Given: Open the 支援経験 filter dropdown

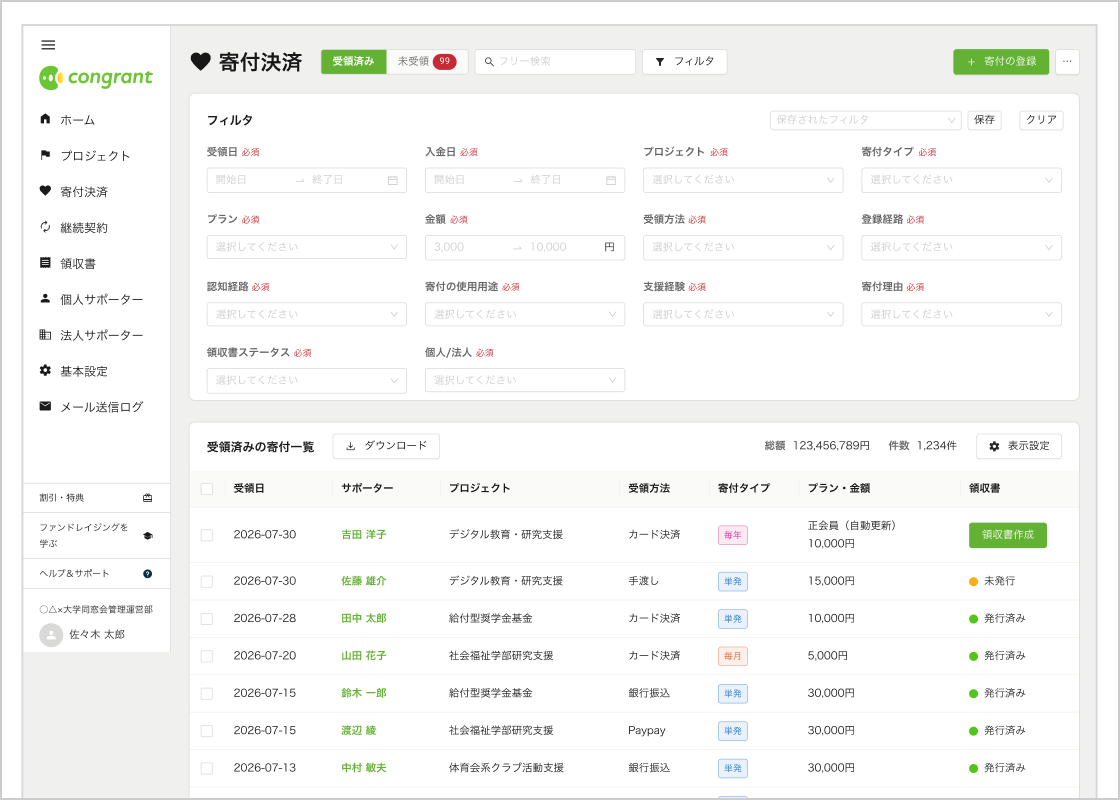Looking at the screenshot, I should (743, 314).
